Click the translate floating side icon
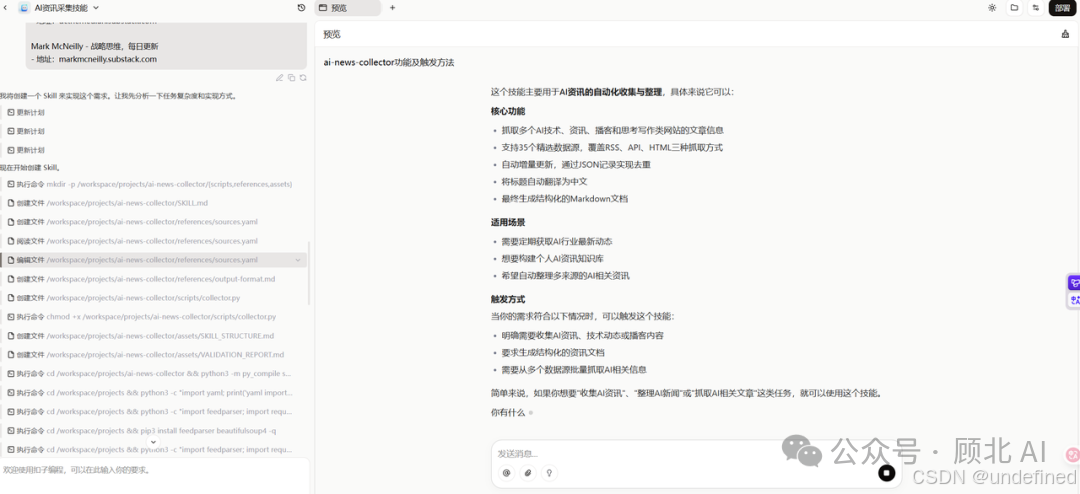The height and width of the screenshot is (494, 1080). pyautogui.click(x=1074, y=300)
